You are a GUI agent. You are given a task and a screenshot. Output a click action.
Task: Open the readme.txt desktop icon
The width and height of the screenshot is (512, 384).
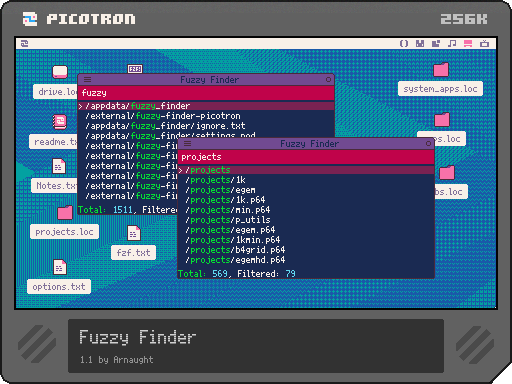(x=60, y=122)
